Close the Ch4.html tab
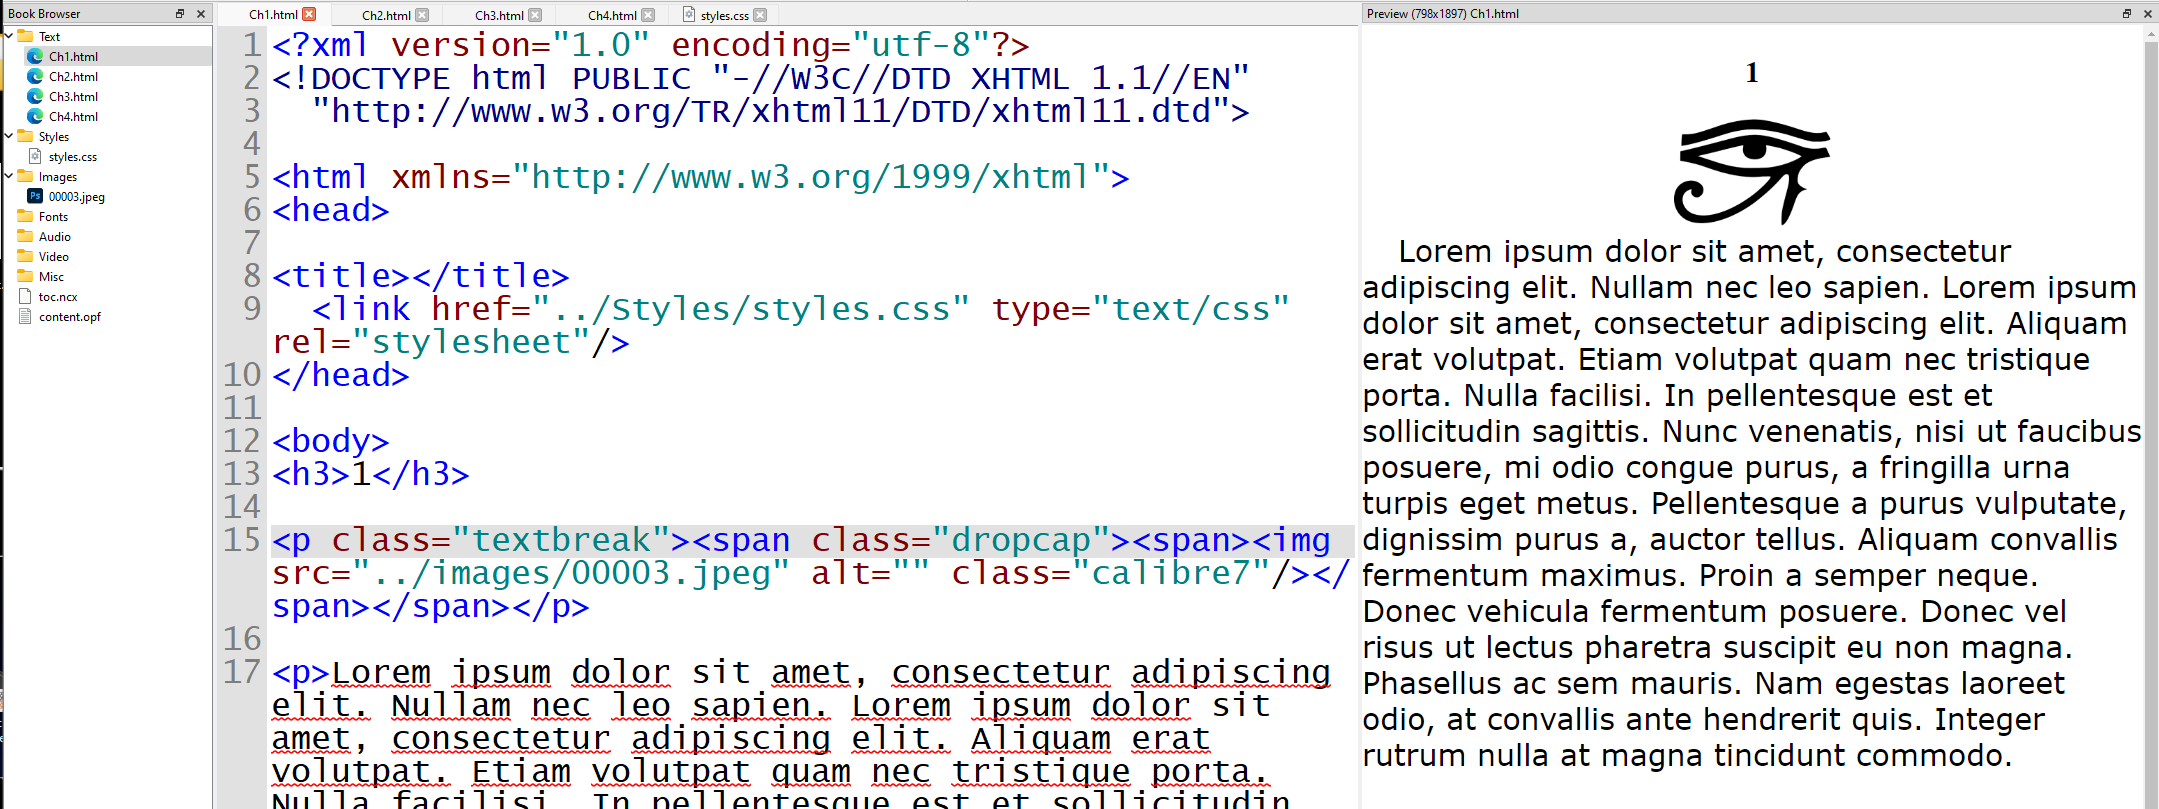 (x=648, y=15)
